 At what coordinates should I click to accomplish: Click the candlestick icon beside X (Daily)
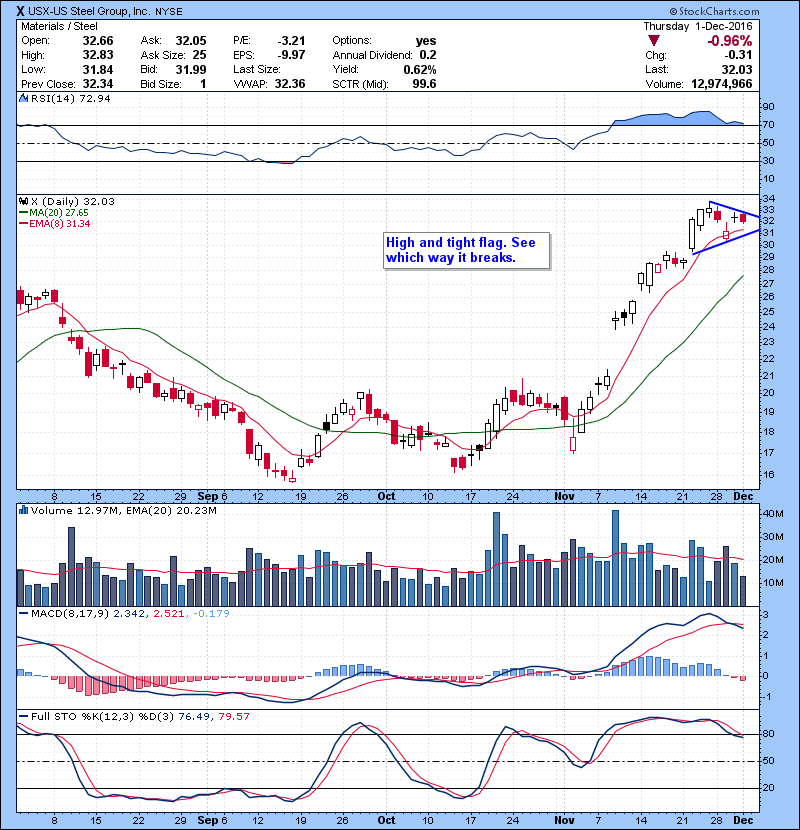click(23, 201)
